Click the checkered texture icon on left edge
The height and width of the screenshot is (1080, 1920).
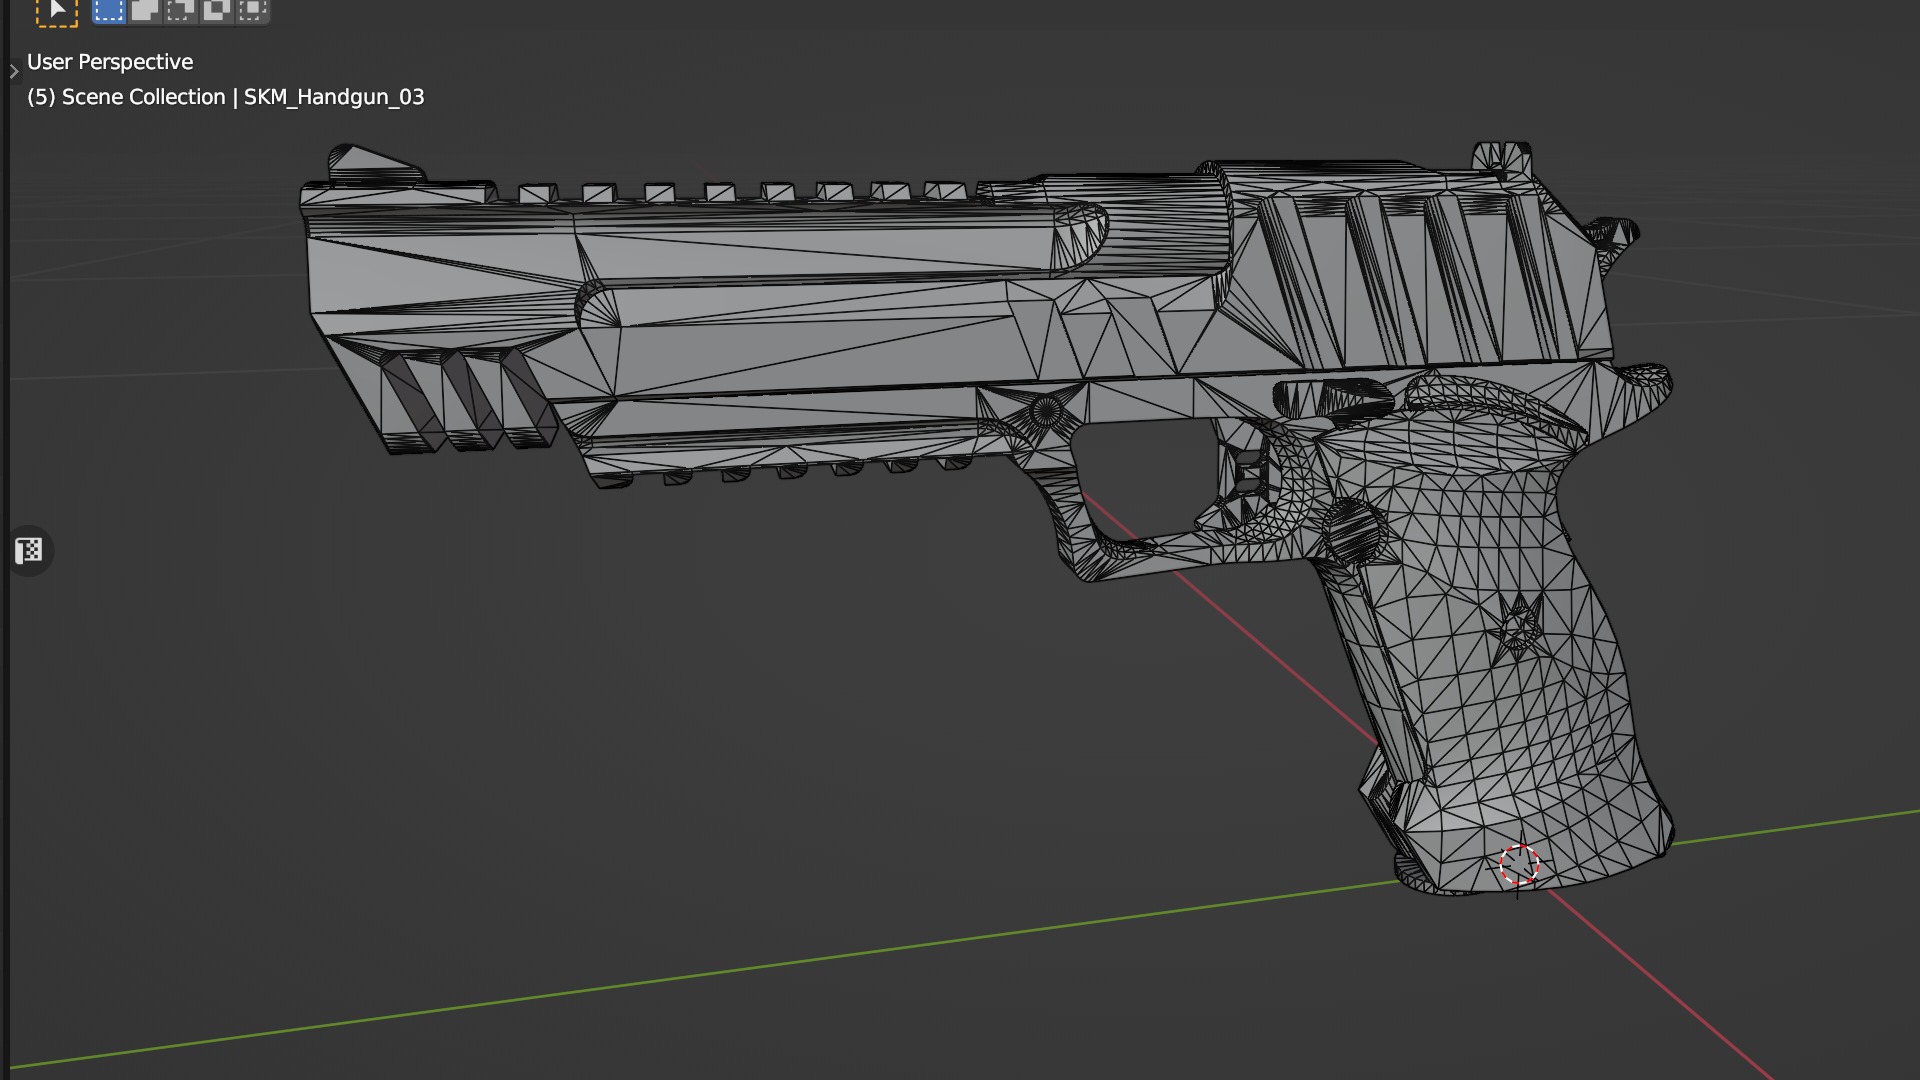click(x=29, y=551)
